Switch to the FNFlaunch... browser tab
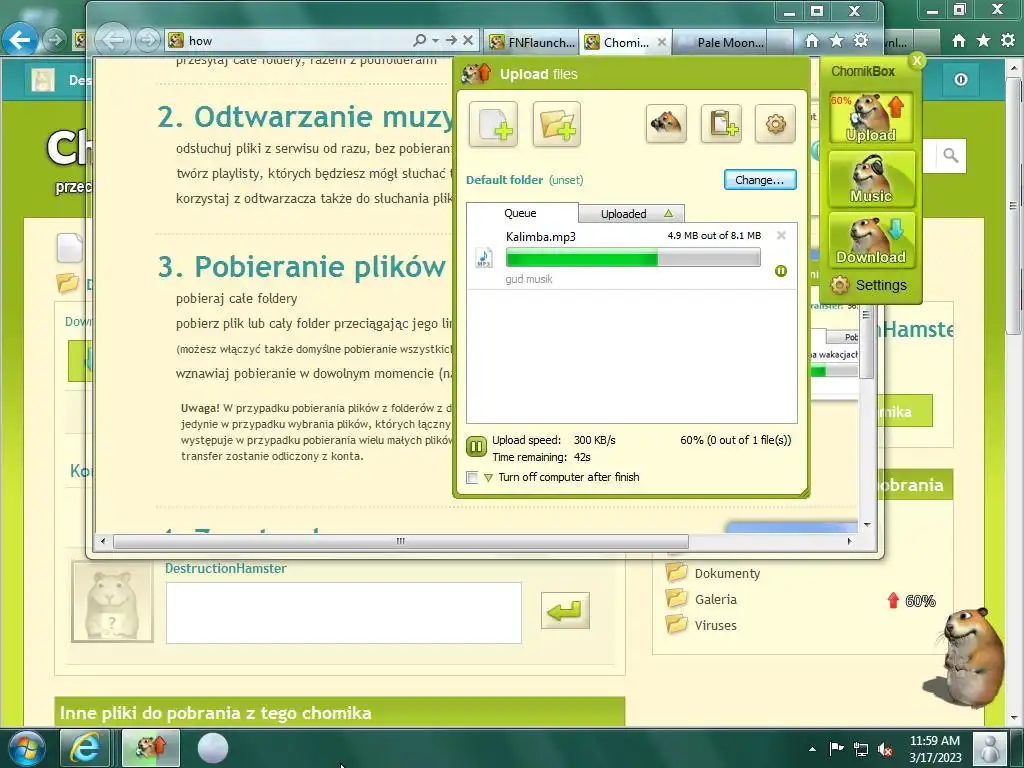The height and width of the screenshot is (768, 1024). tap(532, 42)
